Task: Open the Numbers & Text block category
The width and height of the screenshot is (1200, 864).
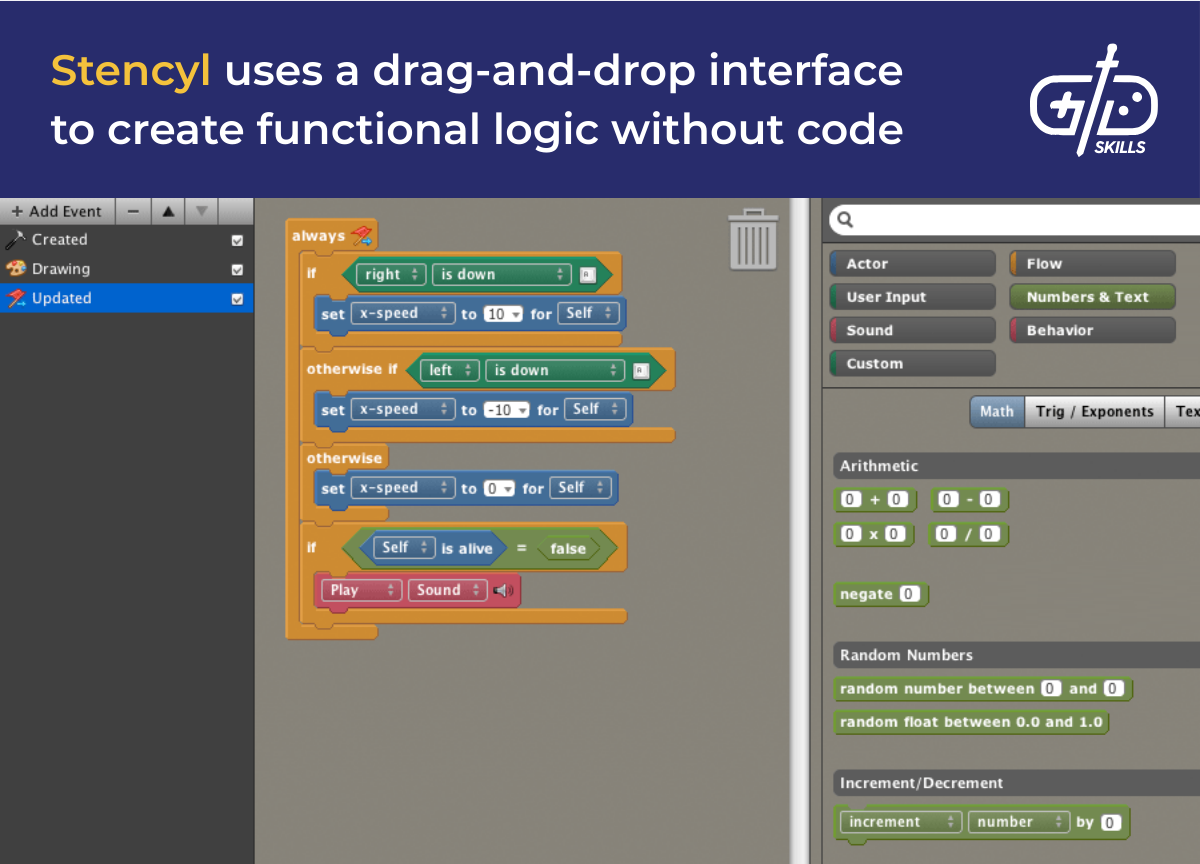Action: coord(1092,296)
